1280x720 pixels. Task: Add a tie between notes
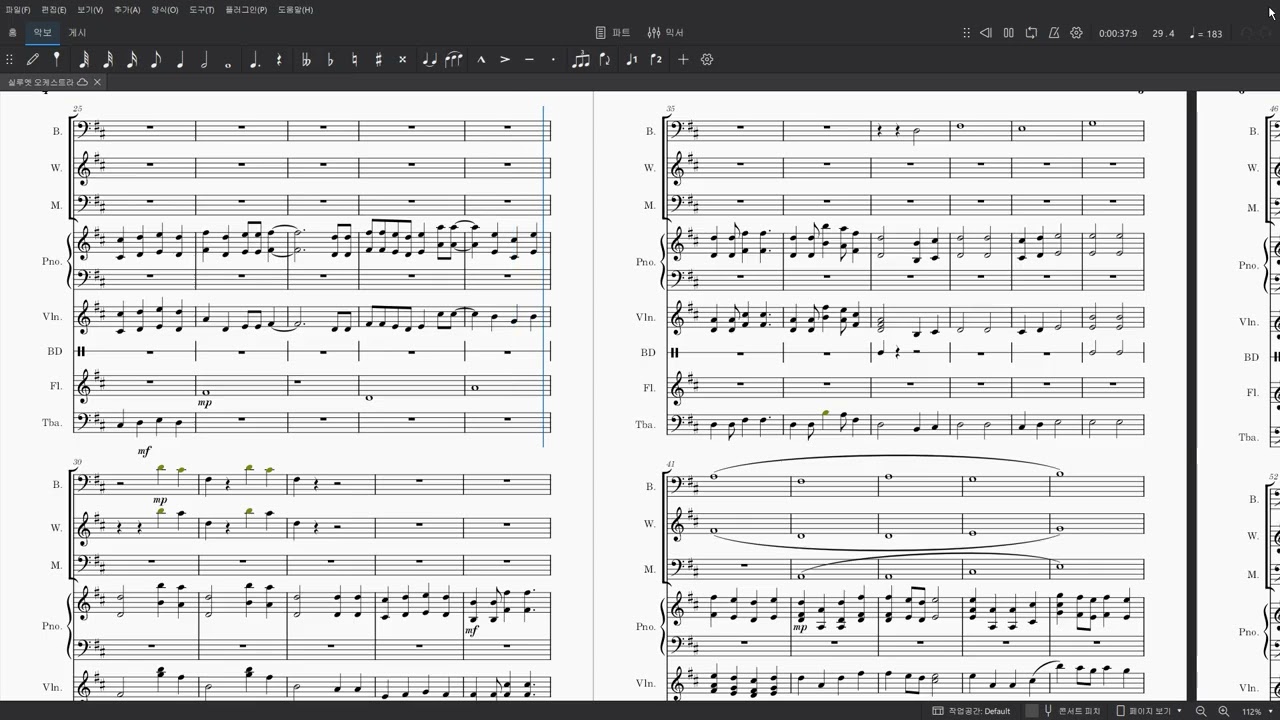point(430,60)
